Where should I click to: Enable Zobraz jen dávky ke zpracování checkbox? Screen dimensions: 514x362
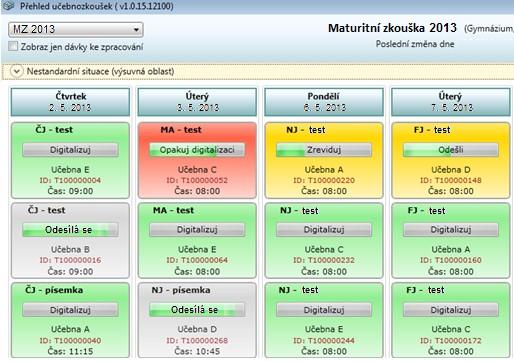coord(13,46)
